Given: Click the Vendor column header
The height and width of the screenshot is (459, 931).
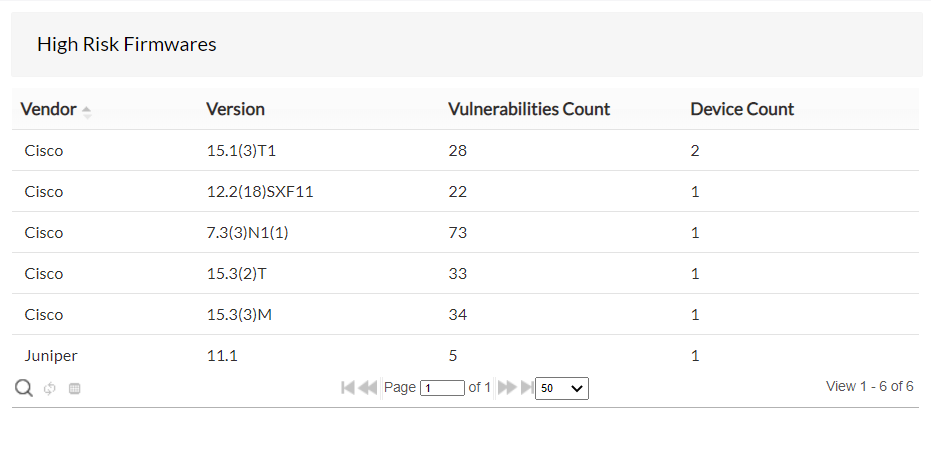Looking at the screenshot, I should tap(48, 109).
